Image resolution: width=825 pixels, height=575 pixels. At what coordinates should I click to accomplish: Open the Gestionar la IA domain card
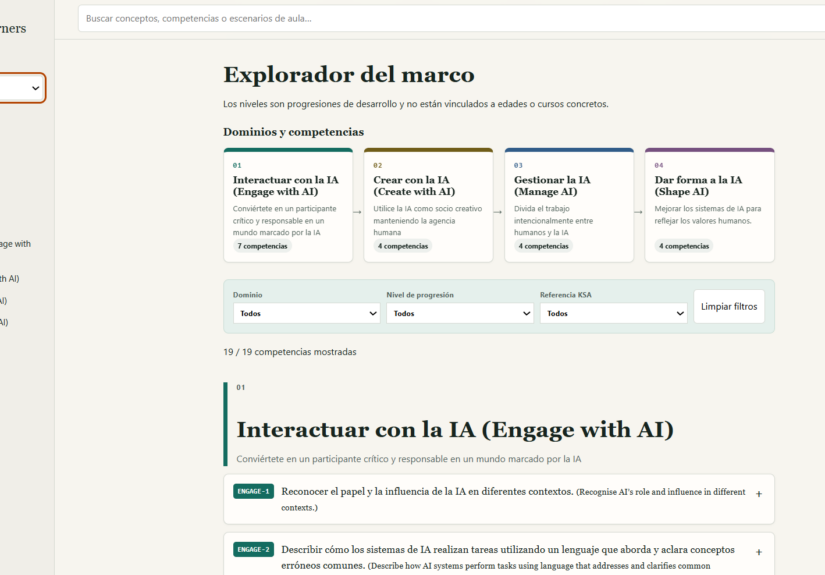pyautogui.click(x=569, y=205)
